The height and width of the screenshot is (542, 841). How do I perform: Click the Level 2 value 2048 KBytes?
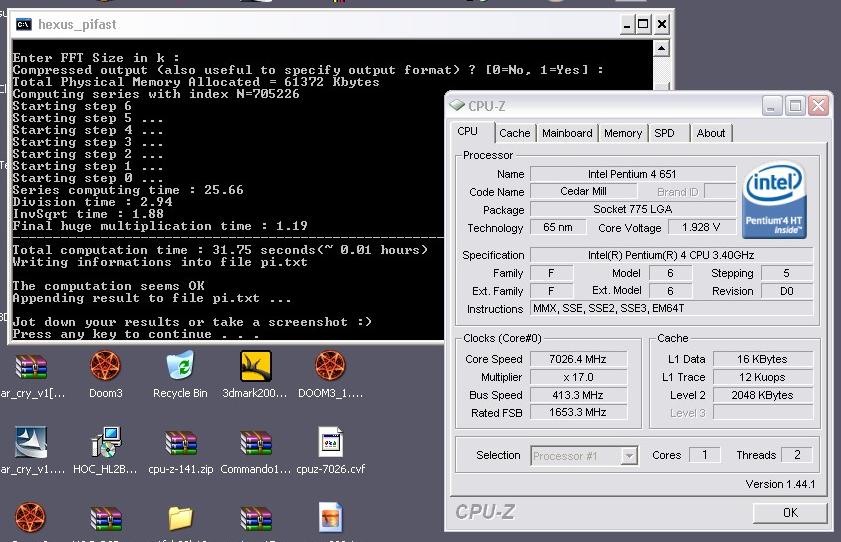click(x=763, y=395)
